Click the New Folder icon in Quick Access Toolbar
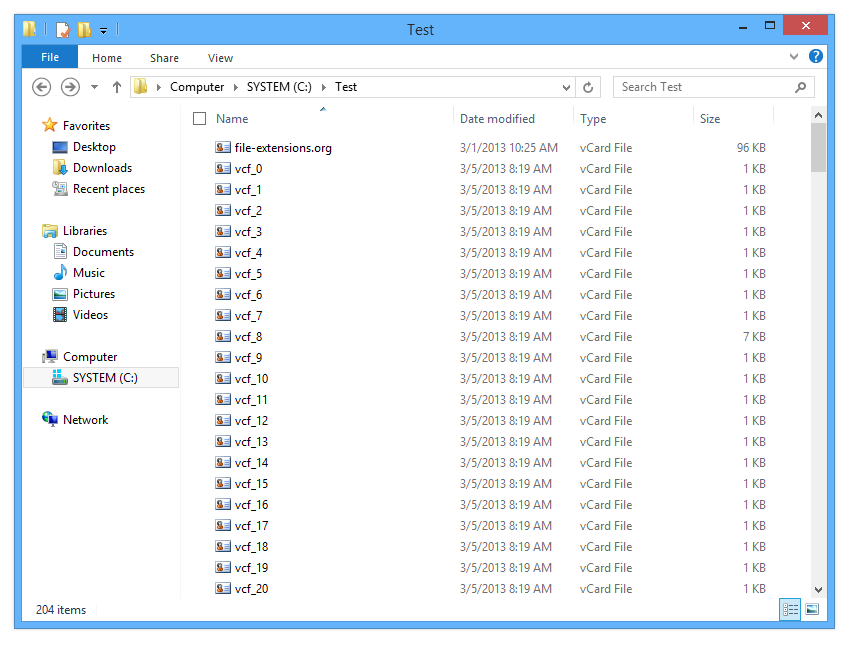The height and width of the screenshot is (647, 853). (x=85, y=29)
